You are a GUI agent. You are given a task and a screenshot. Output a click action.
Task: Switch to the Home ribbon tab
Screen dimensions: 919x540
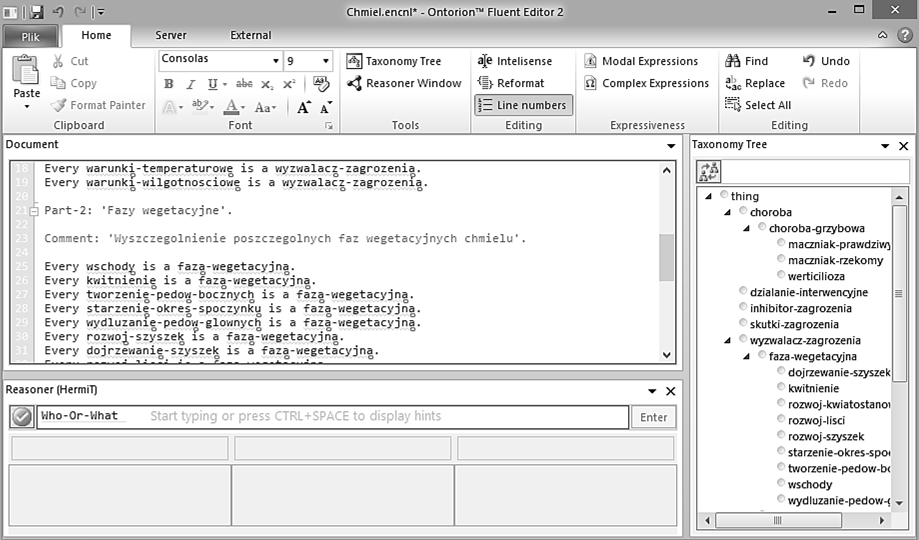pos(96,35)
